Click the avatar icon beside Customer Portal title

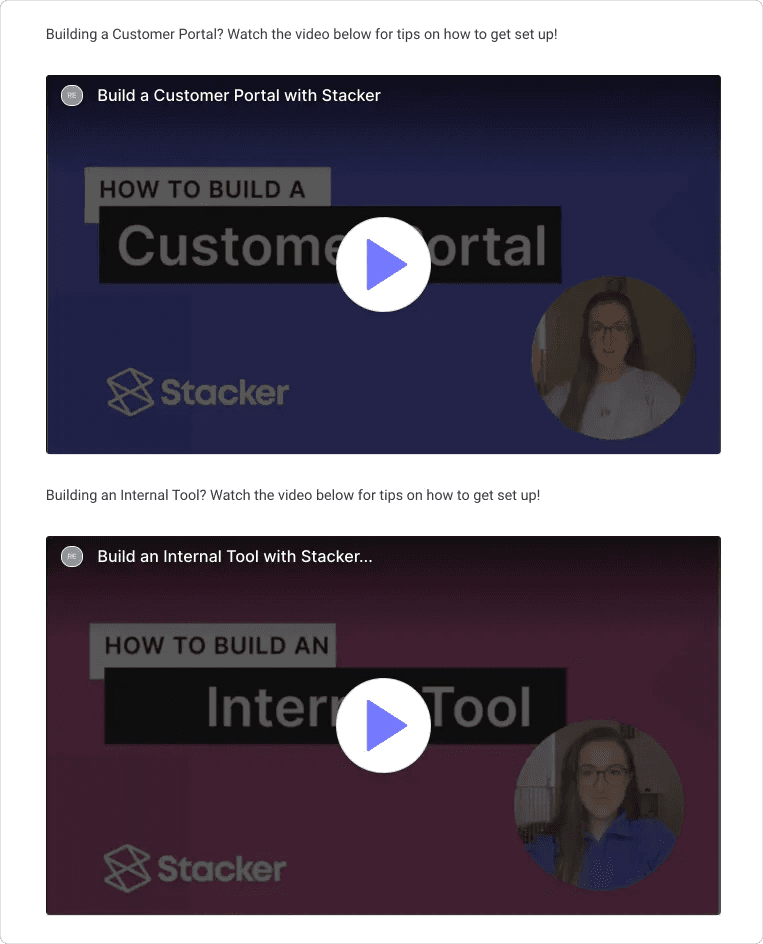[x=72, y=95]
